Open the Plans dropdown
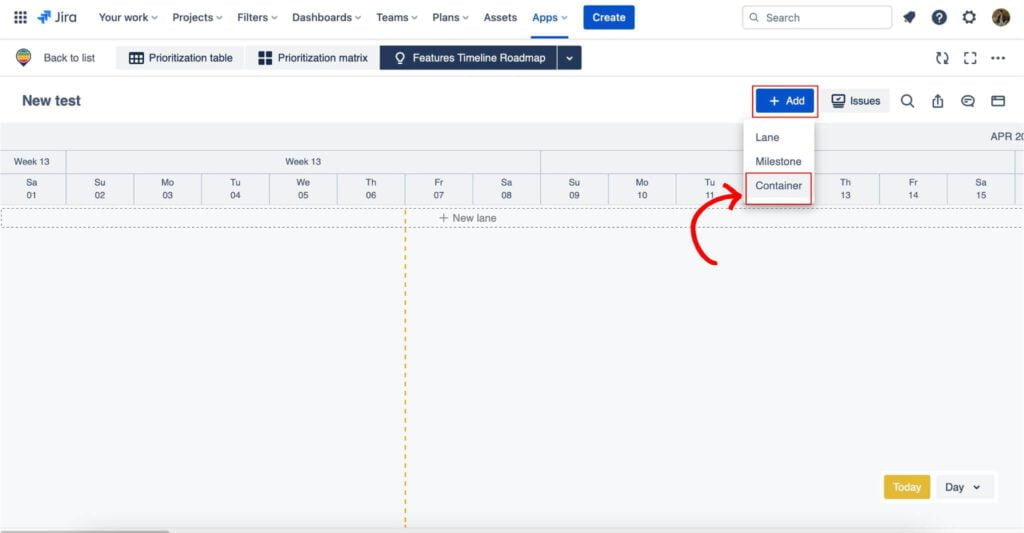The height and width of the screenshot is (533, 1024). pyautogui.click(x=450, y=18)
